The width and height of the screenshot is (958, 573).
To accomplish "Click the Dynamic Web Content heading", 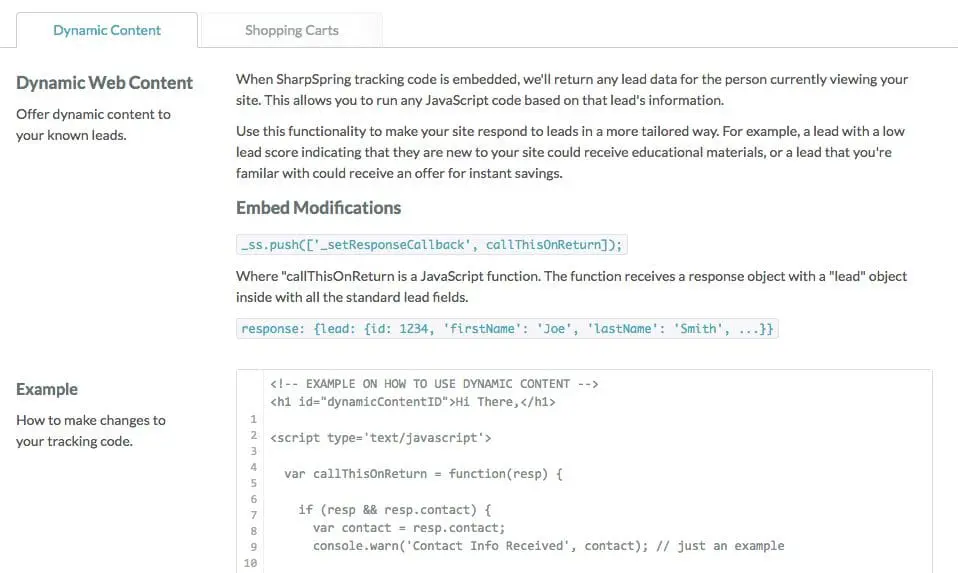I will 104,83.
